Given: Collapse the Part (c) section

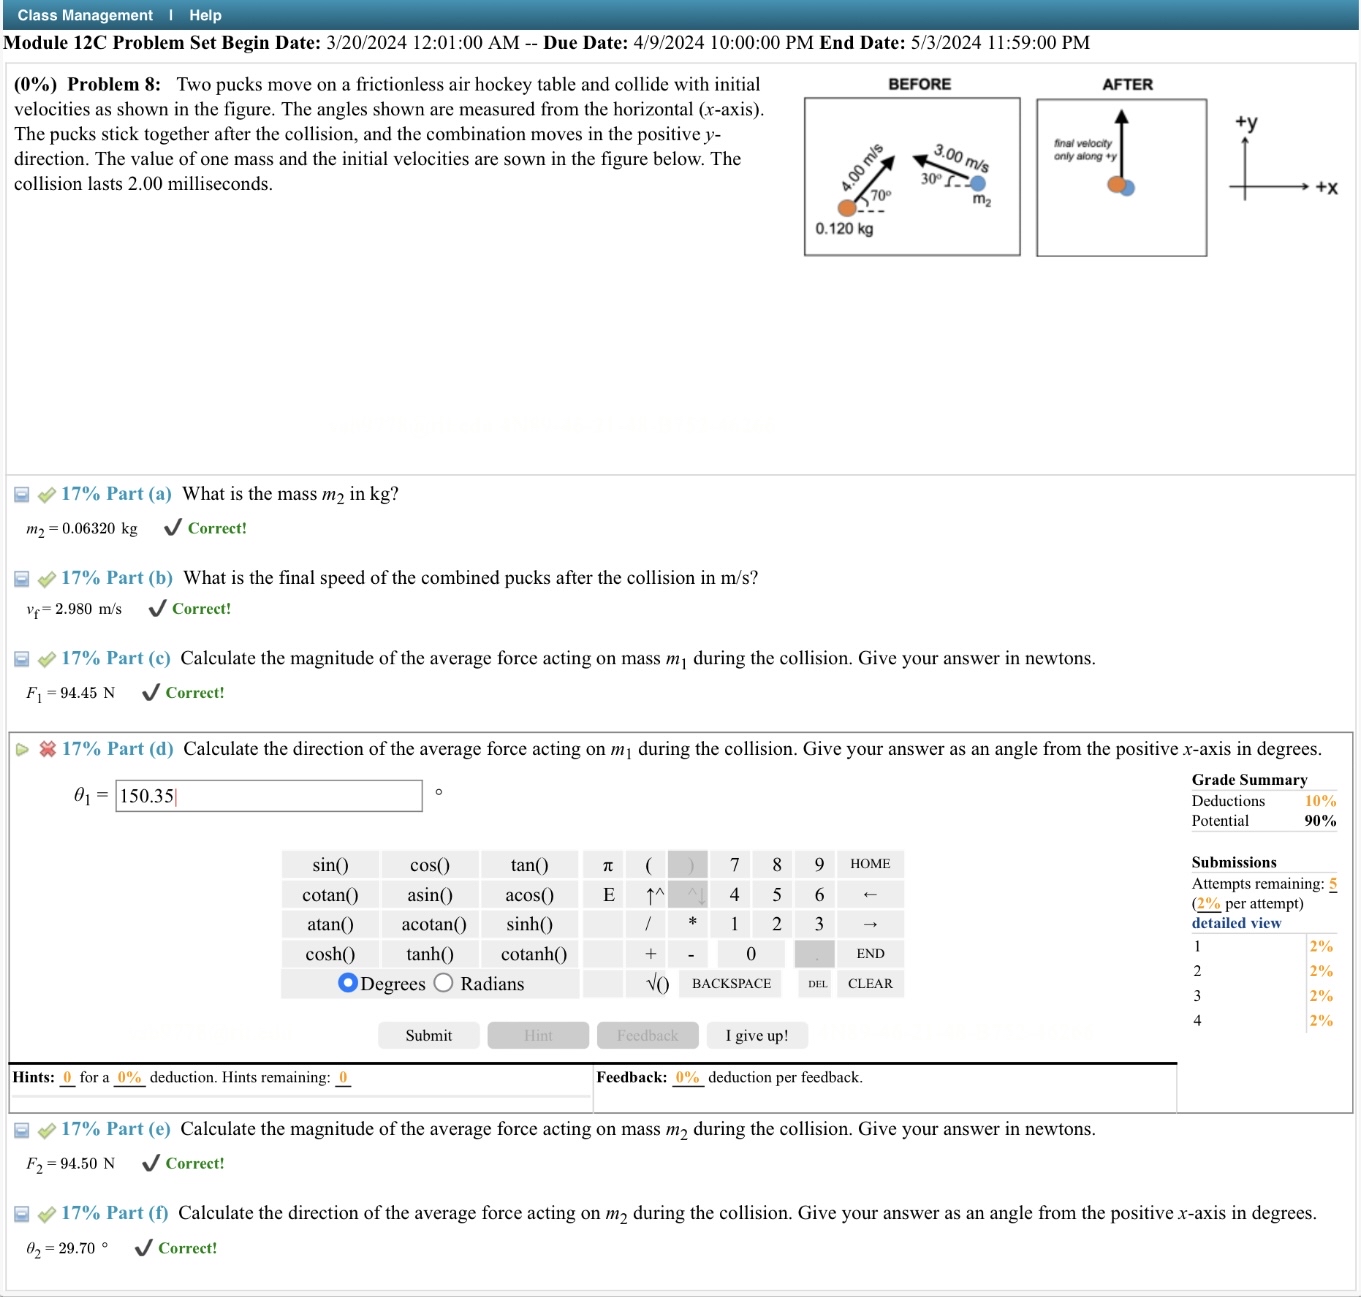Looking at the screenshot, I should point(21,658).
